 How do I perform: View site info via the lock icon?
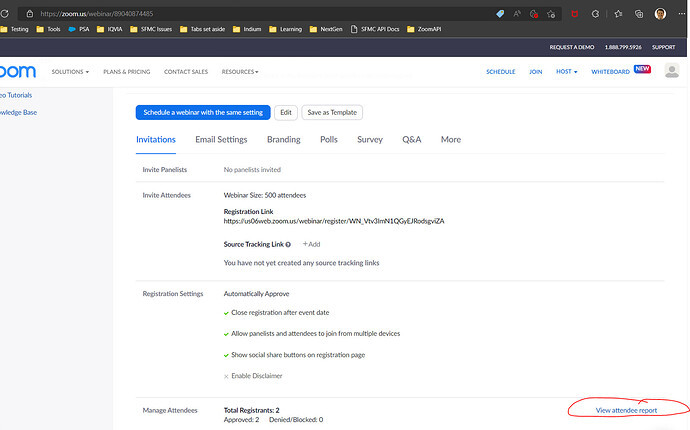coord(29,14)
